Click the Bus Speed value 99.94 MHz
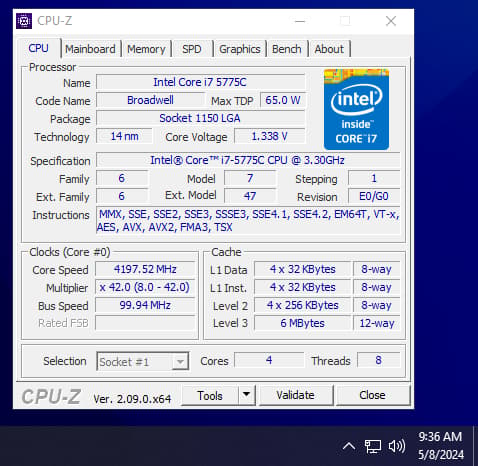Image resolution: width=478 pixels, height=466 pixels. [x=145, y=305]
